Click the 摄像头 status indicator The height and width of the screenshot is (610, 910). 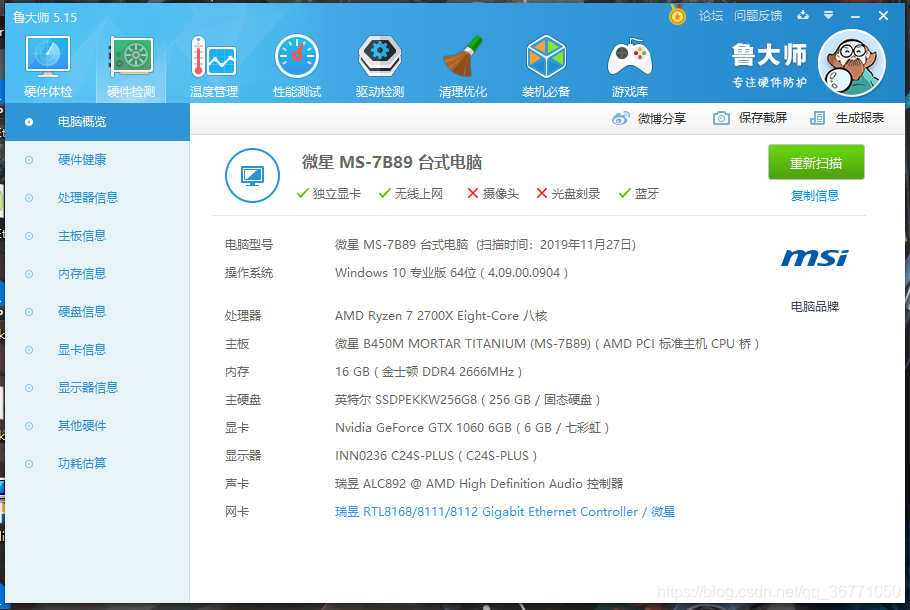(493, 194)
